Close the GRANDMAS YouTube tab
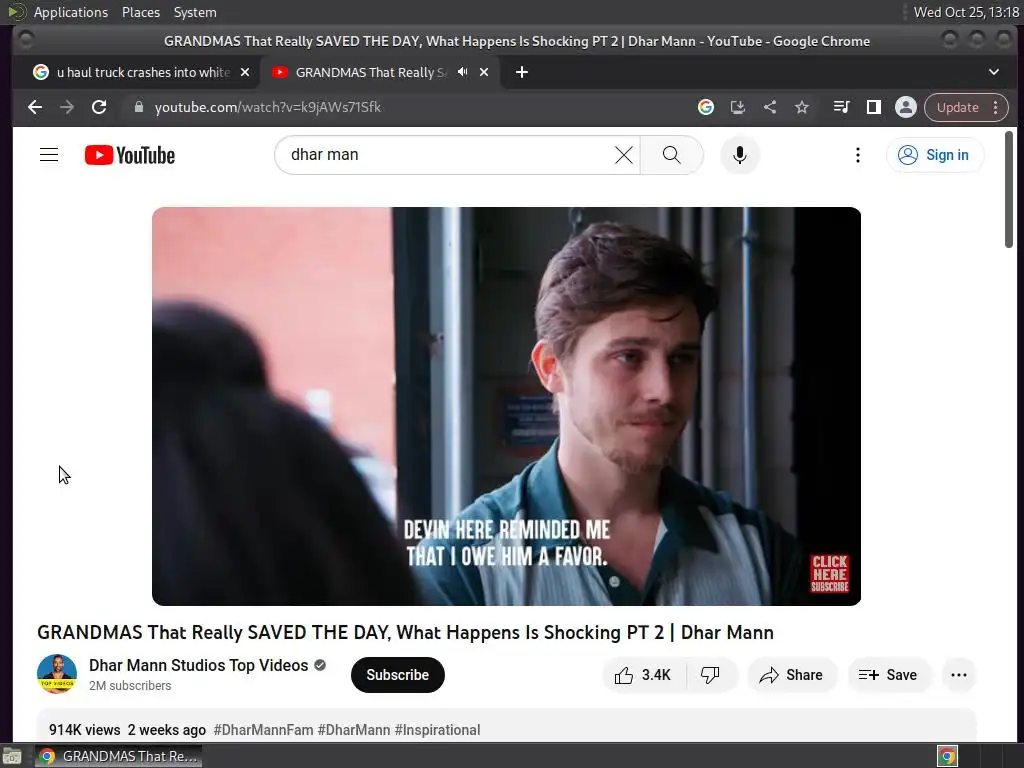 tap(484, 72)
